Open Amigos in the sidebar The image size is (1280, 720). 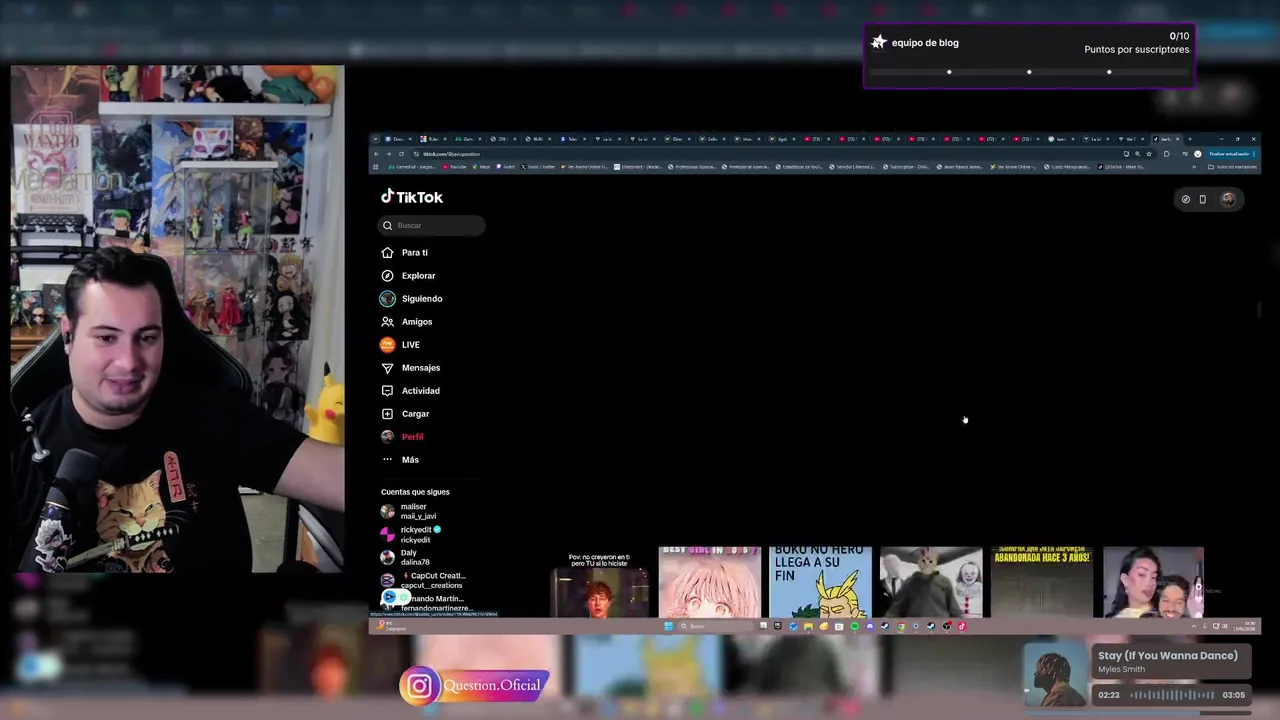point(406,322)
